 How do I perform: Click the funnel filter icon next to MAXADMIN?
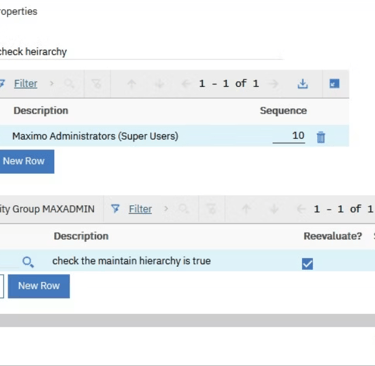[x=115, y=209]
